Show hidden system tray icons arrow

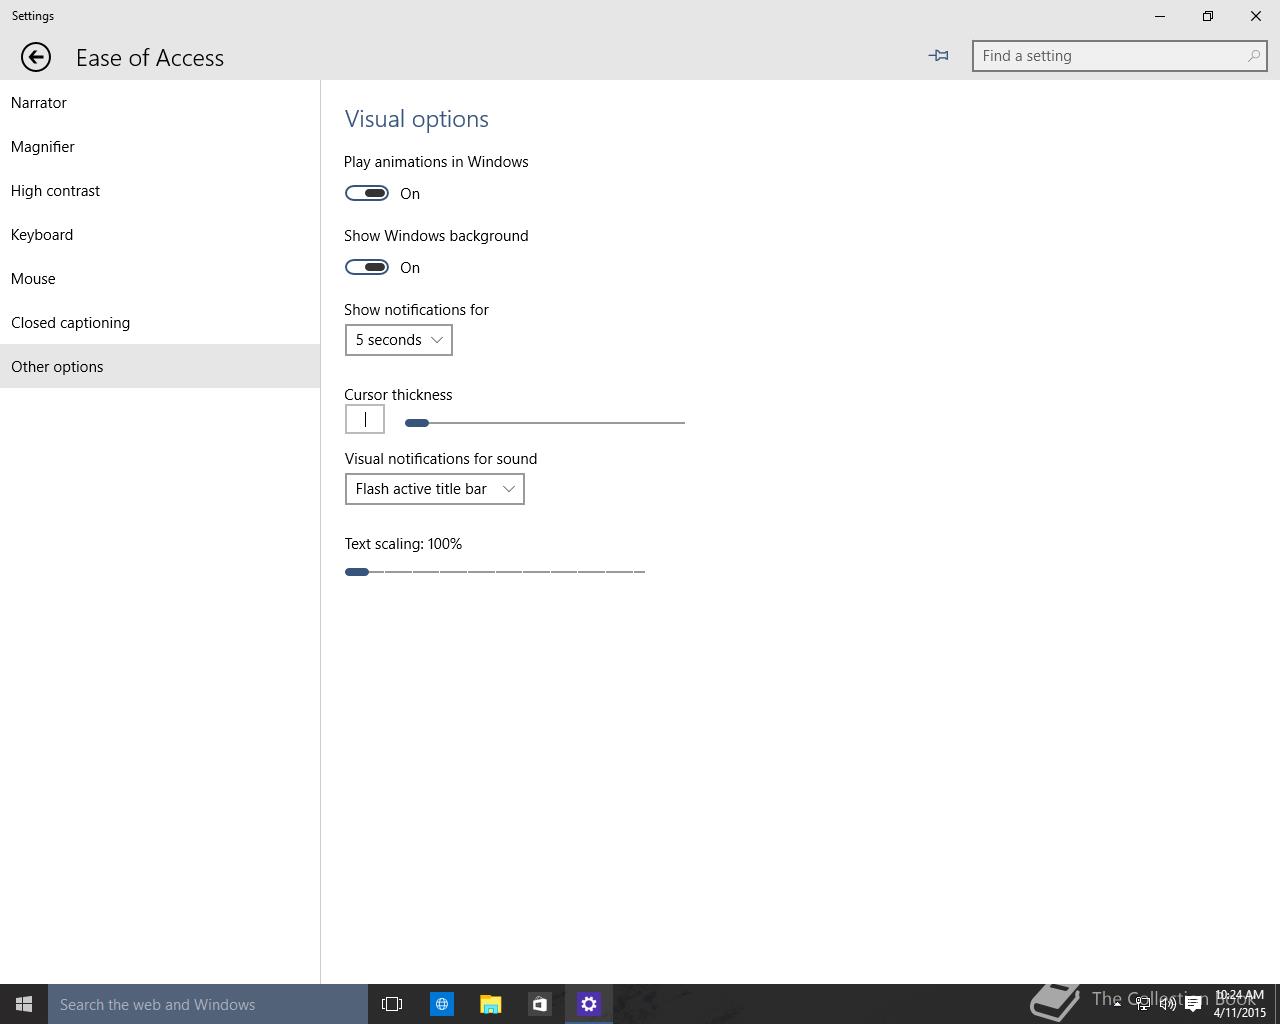coord(1117,1004)
